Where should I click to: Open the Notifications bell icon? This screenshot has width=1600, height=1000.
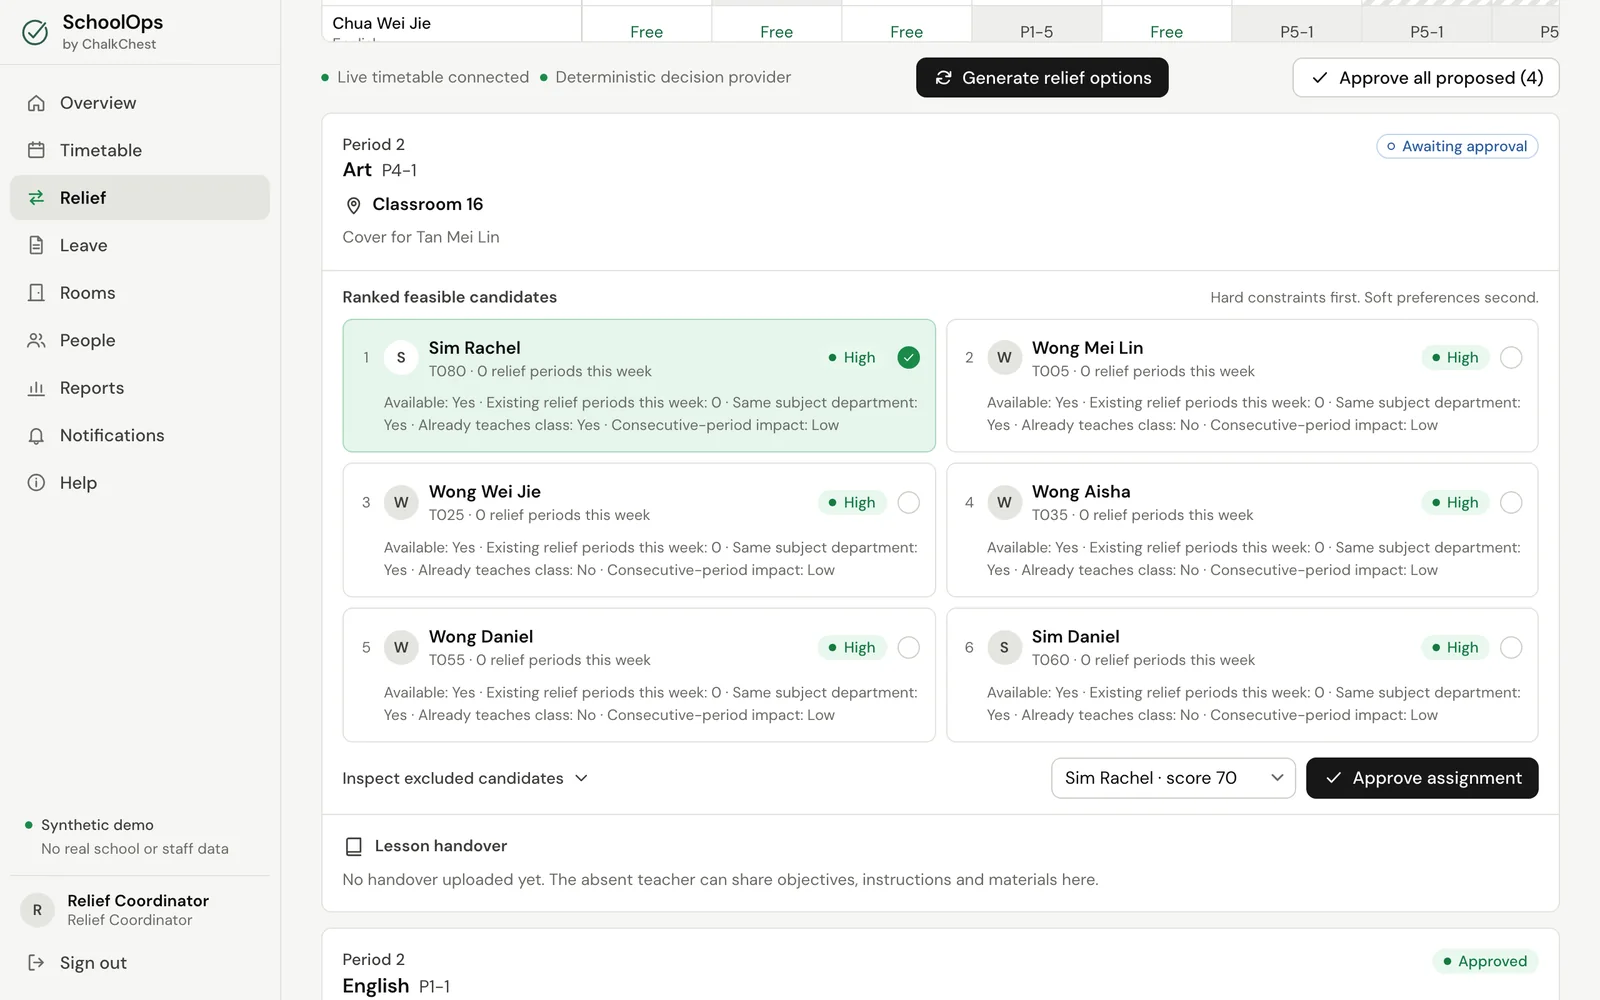(x=36, y=435)
